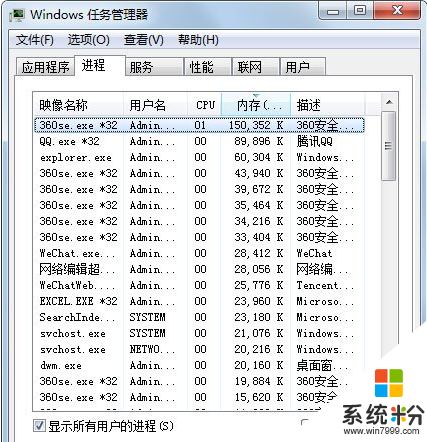The width and height of the screenshot is (427, 442).
Task: Sort by 内存 column header
Action: click(x=256, y=105)
